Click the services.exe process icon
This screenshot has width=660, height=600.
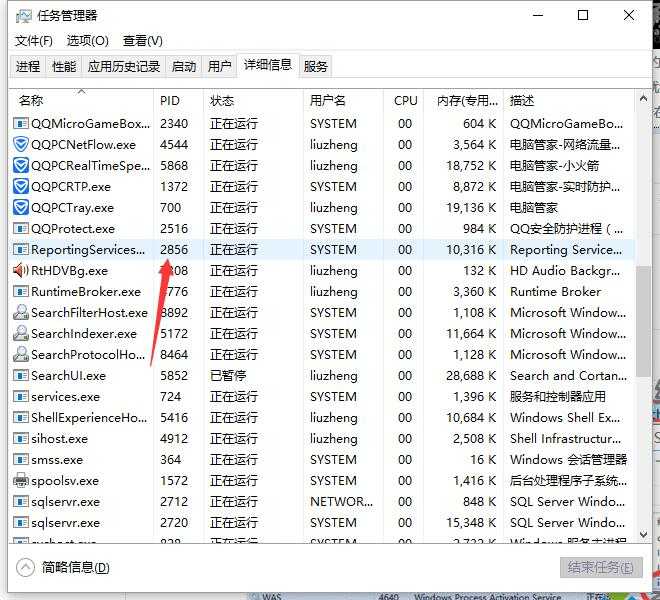pos(21,397)
